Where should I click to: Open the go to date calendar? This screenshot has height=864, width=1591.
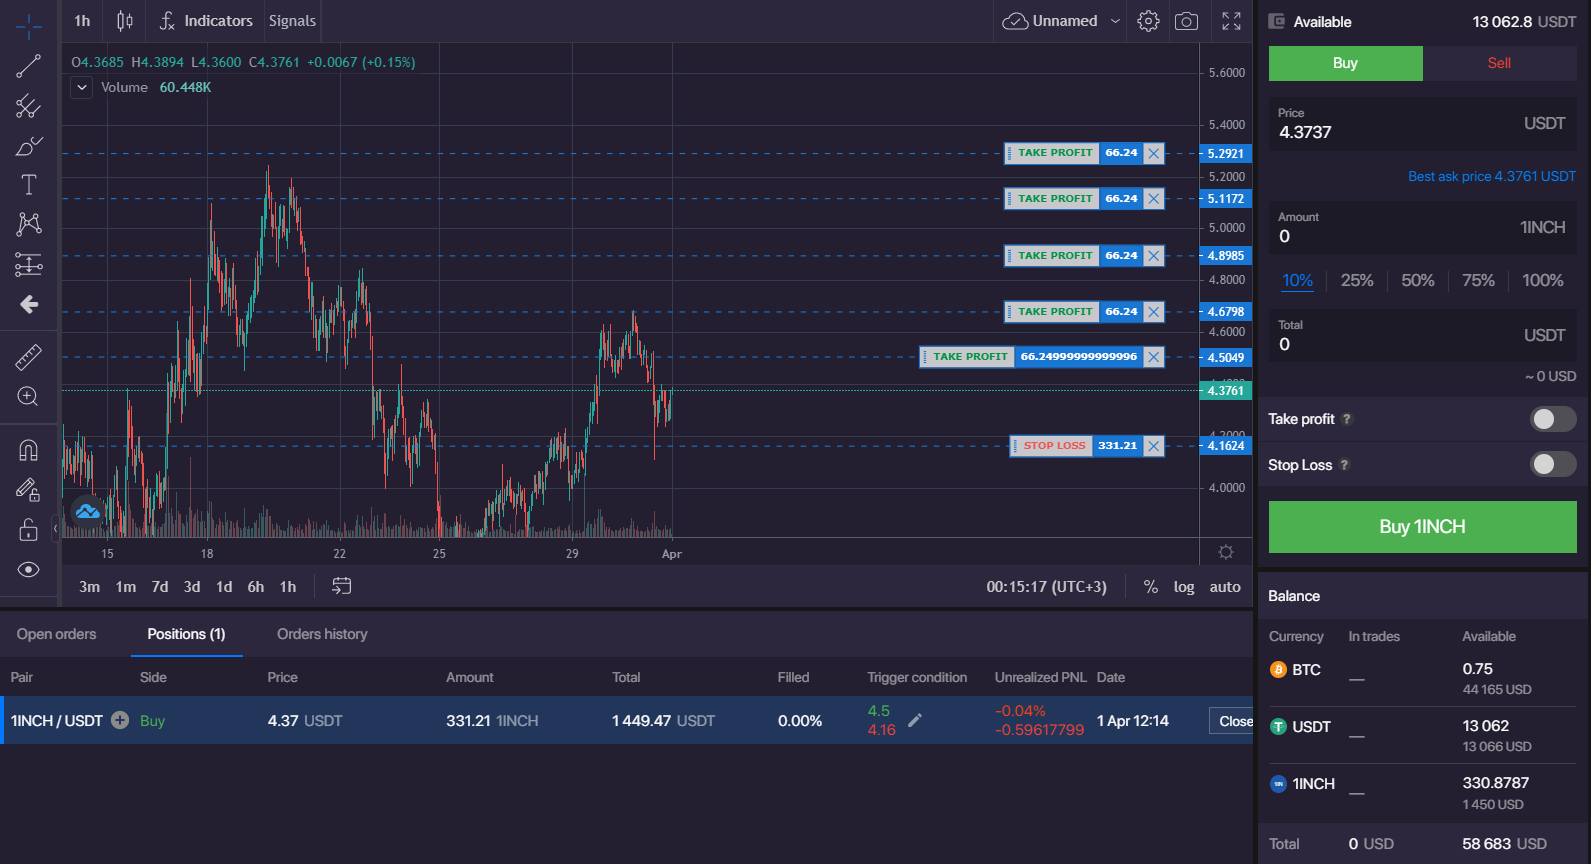pyautogui.click(x=342, y=586)
